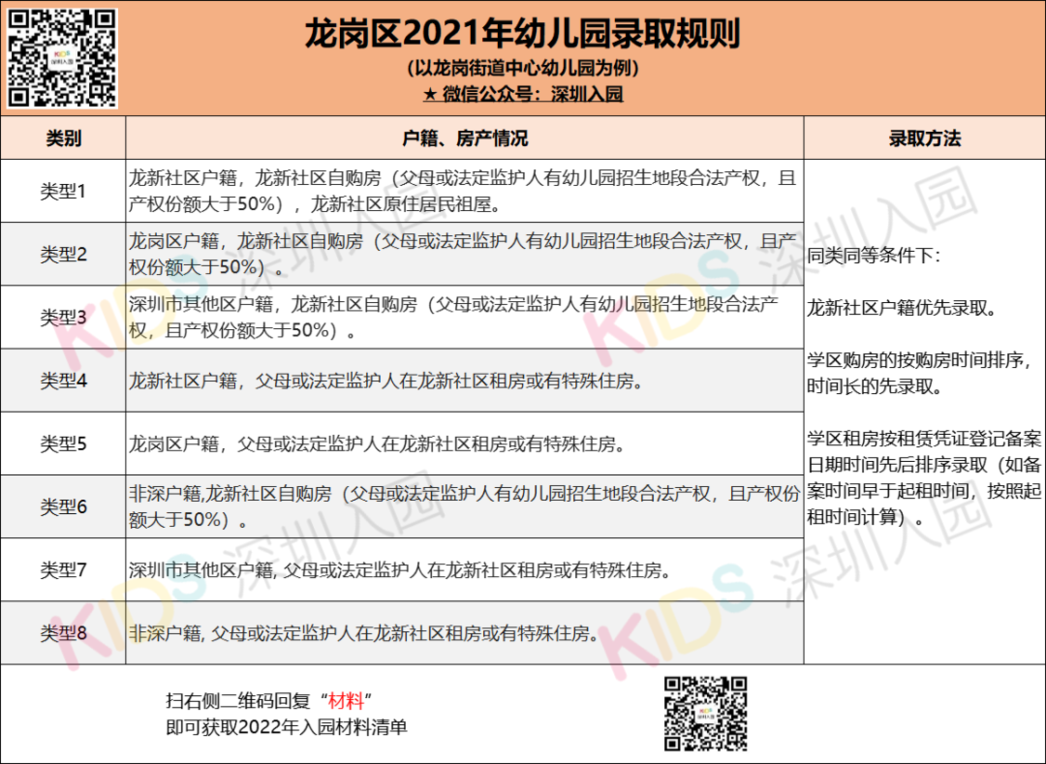
Task: Click the paragraph starting "学区租房按租赁凭证登记备案"
Action: click(925, 478)
